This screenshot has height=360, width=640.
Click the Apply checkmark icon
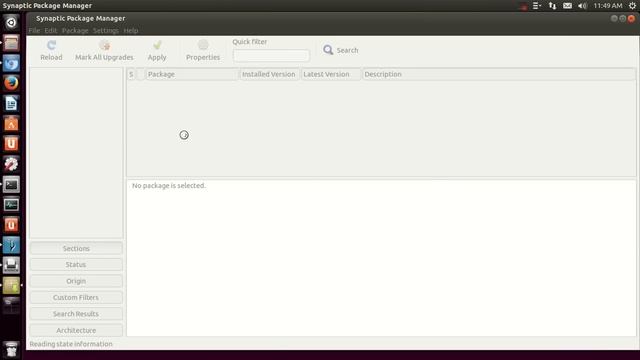pyautogui.click(x=157, y=45)
